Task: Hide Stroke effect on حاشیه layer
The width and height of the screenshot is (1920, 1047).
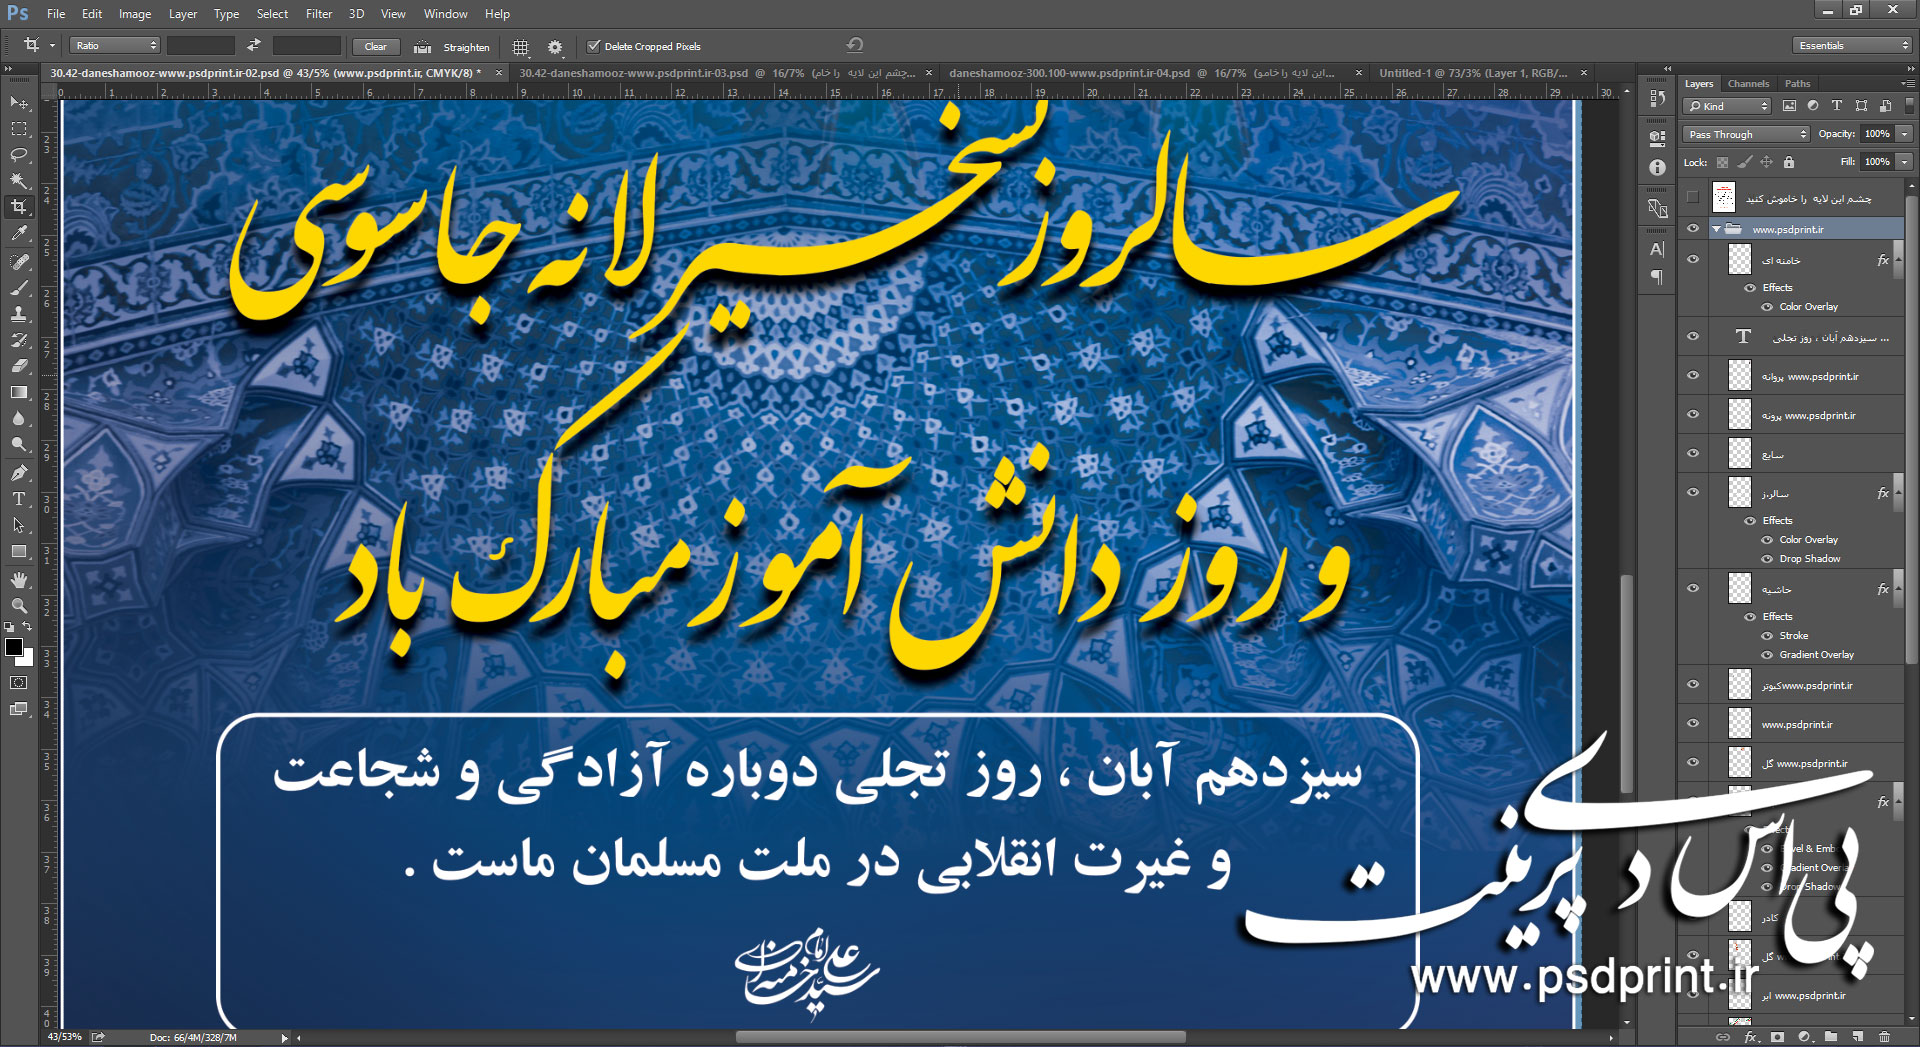Action: click(x=1767, y=636)
